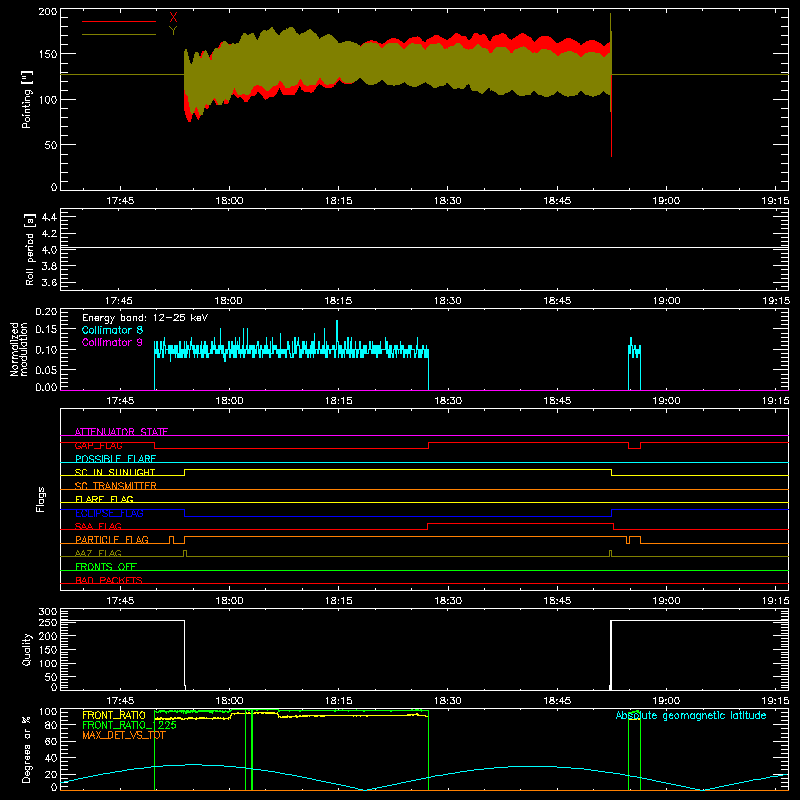Click the "Degrees or %" axis title

pyautogui.click(x=27, y=749)
